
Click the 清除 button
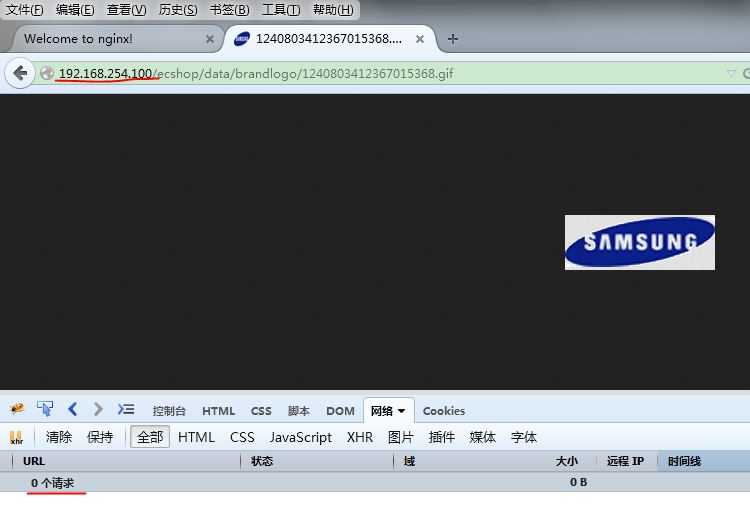coord(59,437)
